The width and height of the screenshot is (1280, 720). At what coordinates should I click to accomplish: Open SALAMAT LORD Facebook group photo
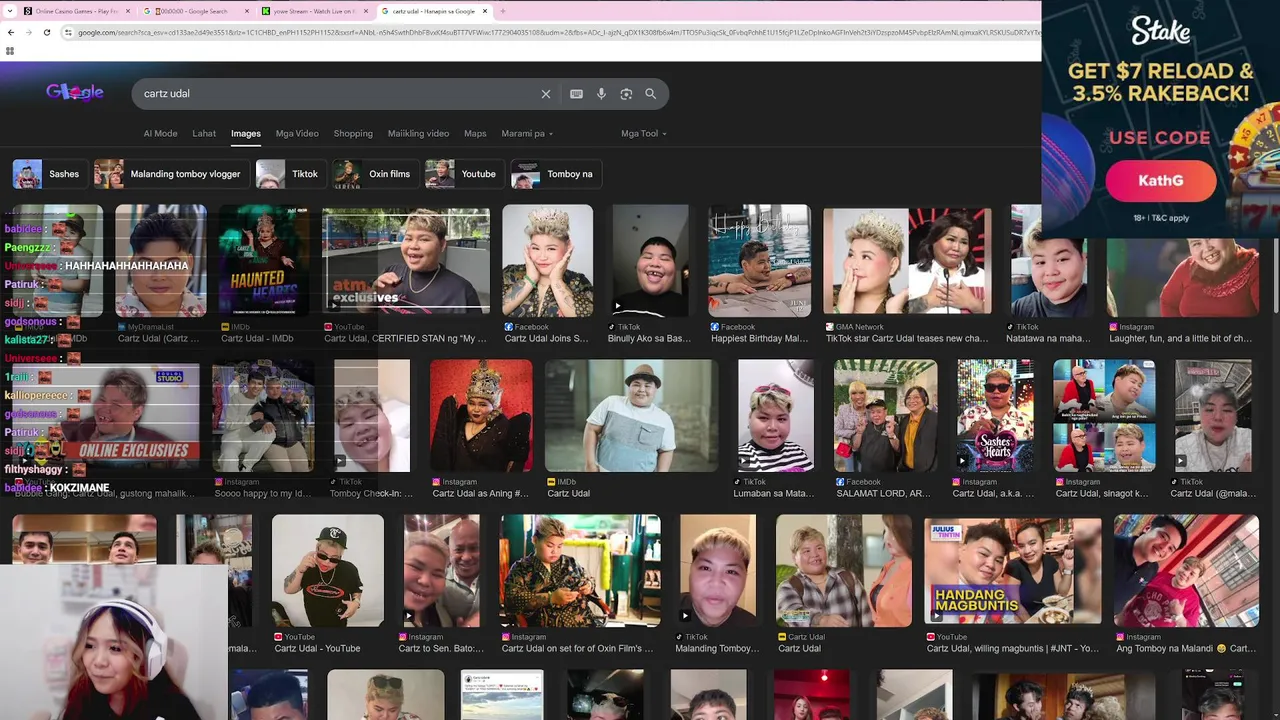point(885,415)
